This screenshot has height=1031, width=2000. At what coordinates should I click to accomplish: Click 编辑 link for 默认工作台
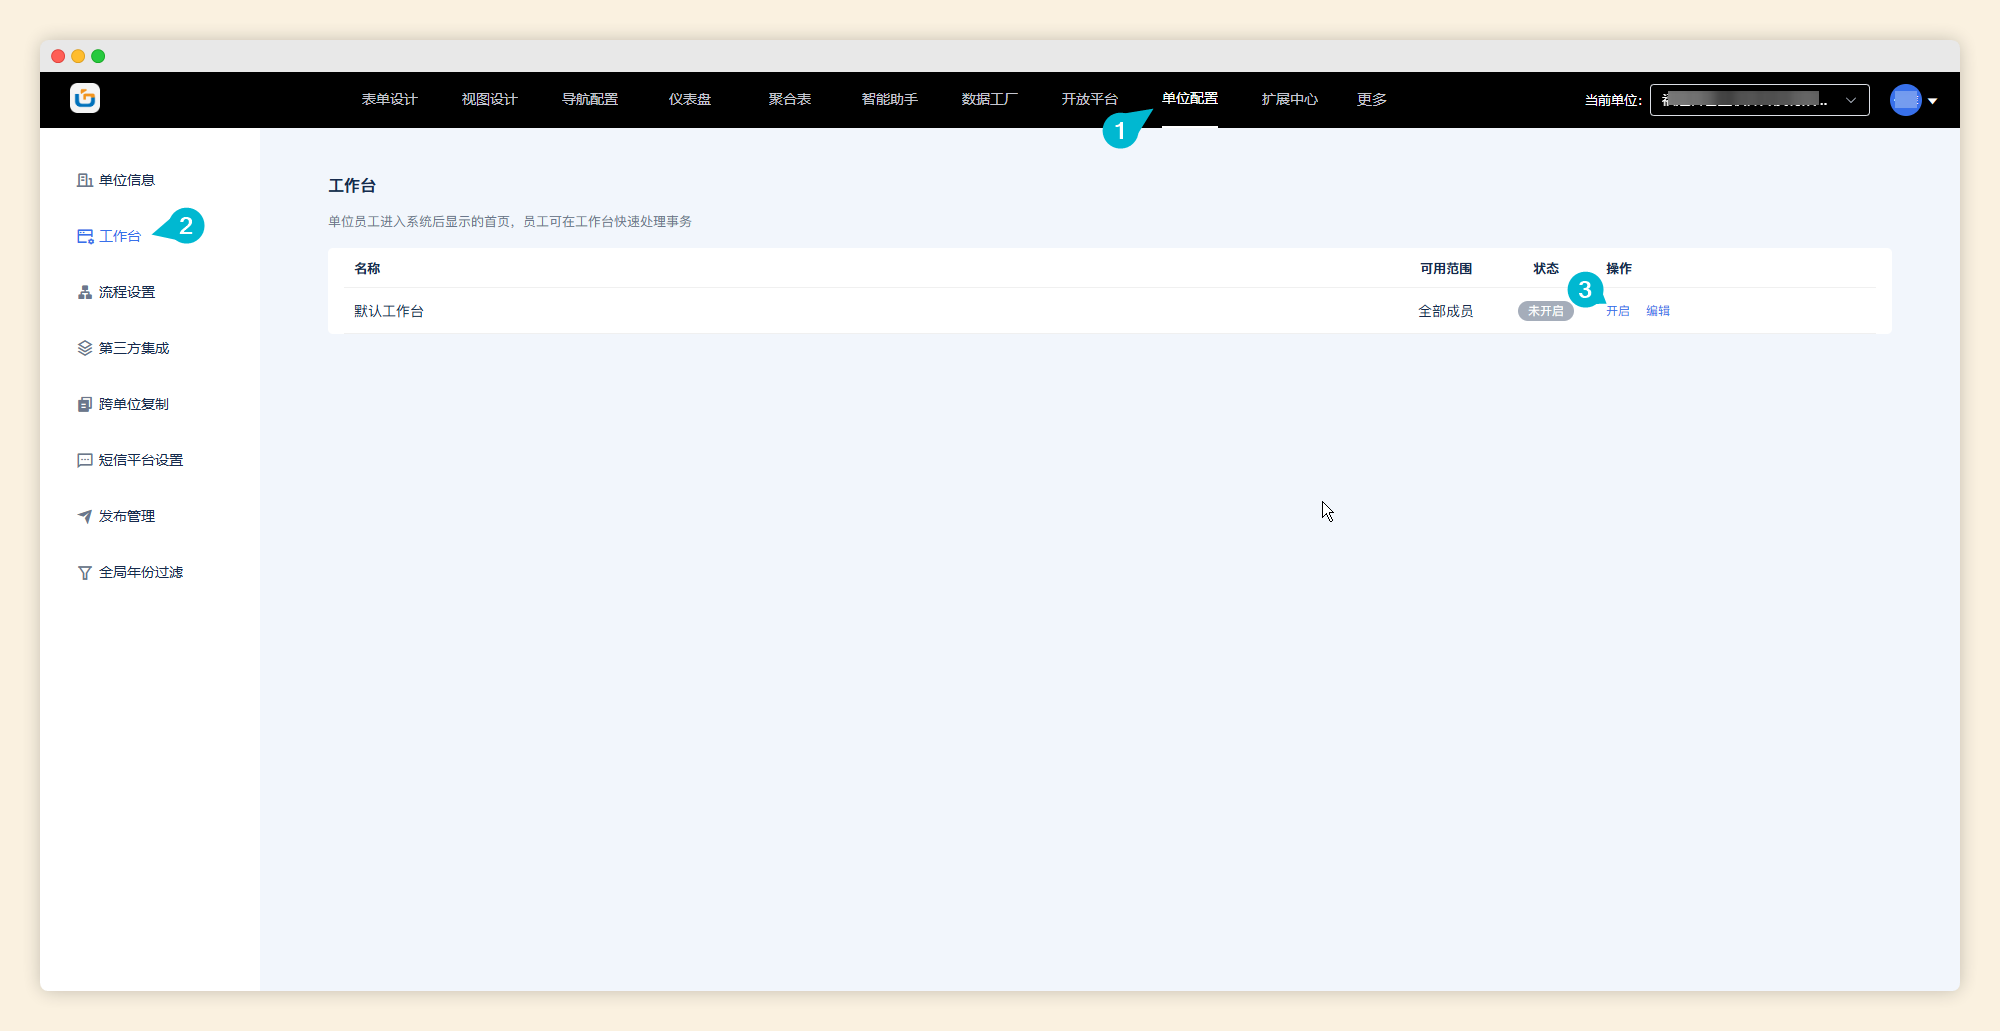pos(1658,311)
